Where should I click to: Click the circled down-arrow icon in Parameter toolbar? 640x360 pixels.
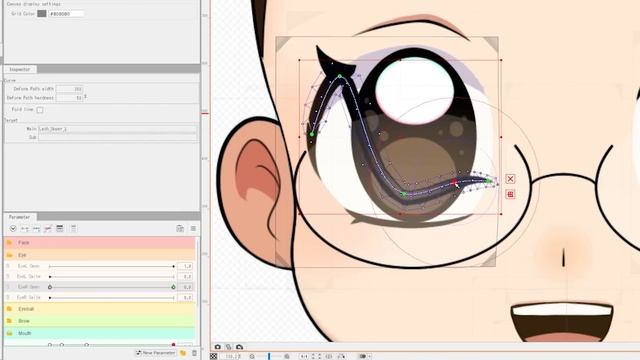tap(13, 229)
